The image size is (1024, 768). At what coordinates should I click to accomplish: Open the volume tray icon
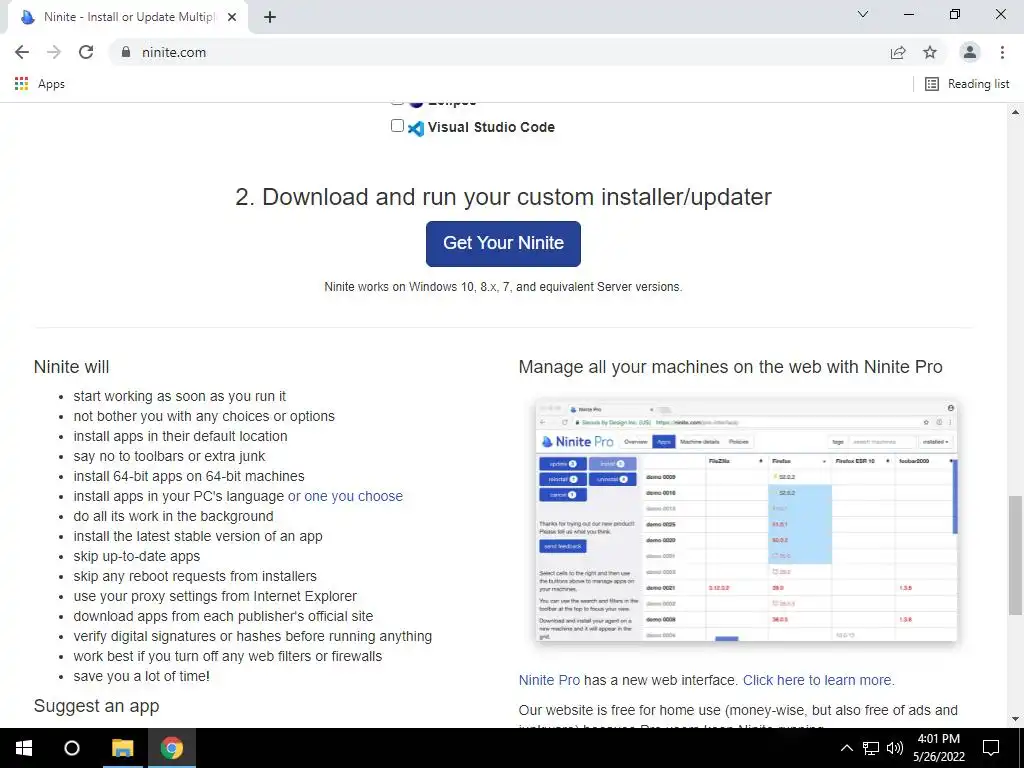tap(895, 748)
